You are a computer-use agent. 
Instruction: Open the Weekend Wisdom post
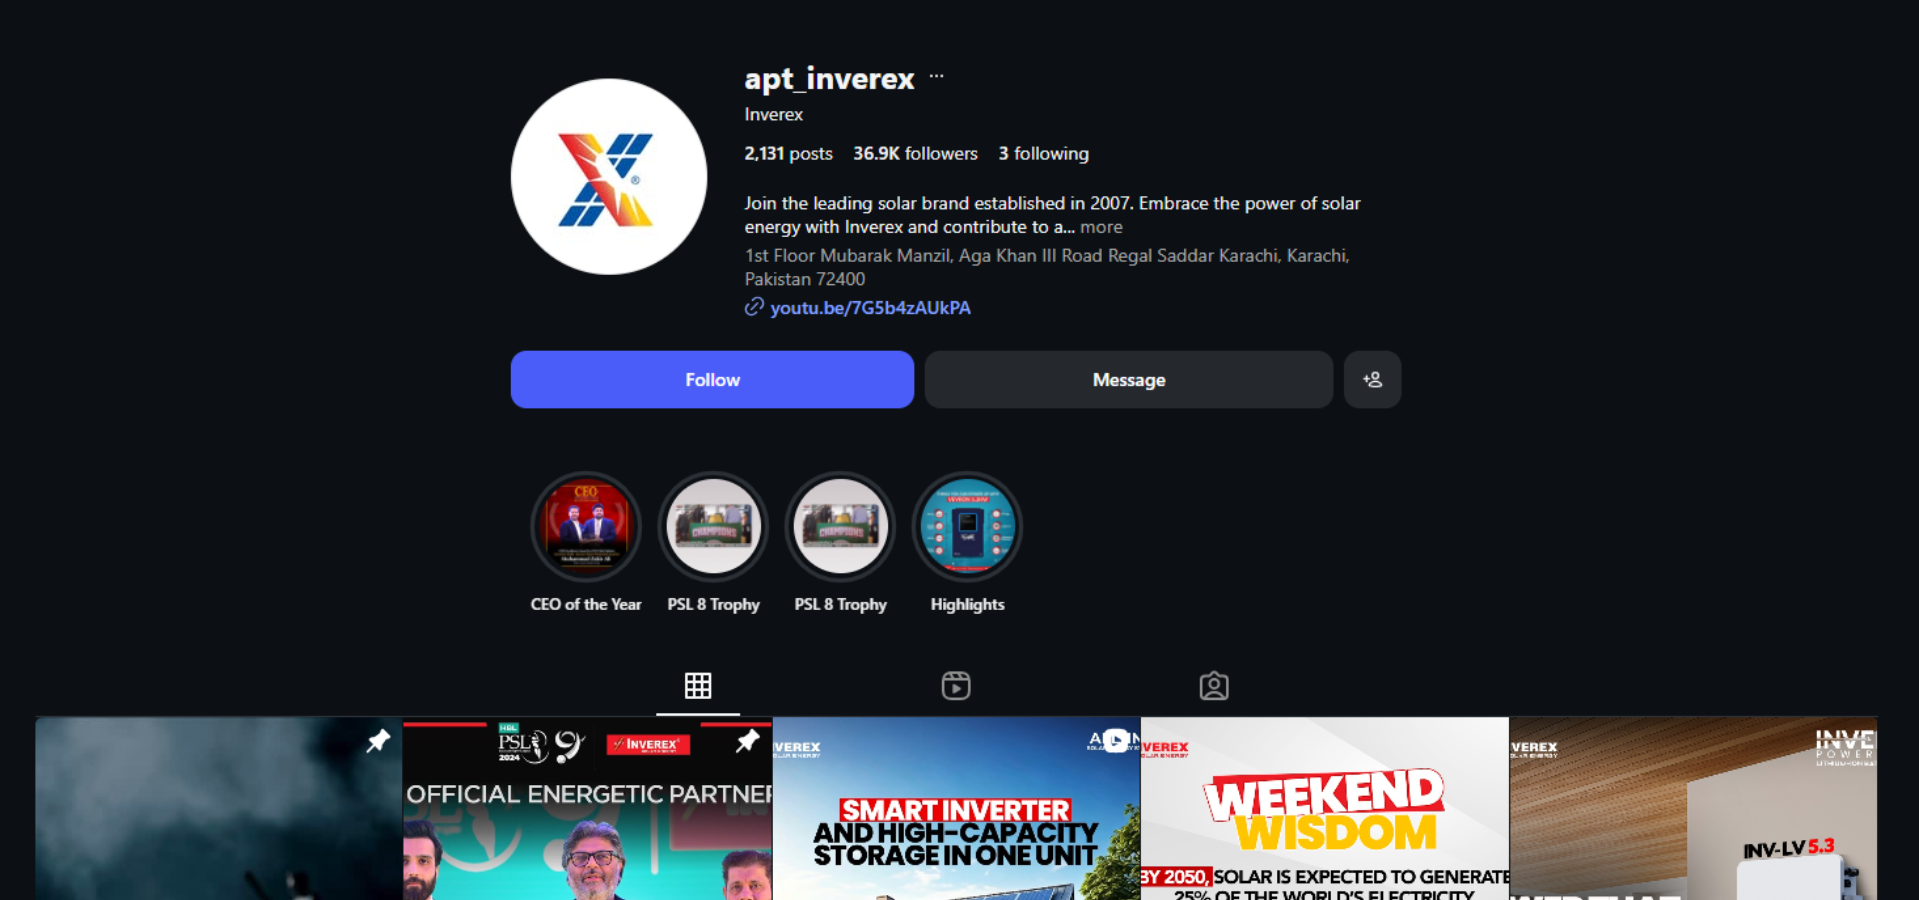[1324, 810]
